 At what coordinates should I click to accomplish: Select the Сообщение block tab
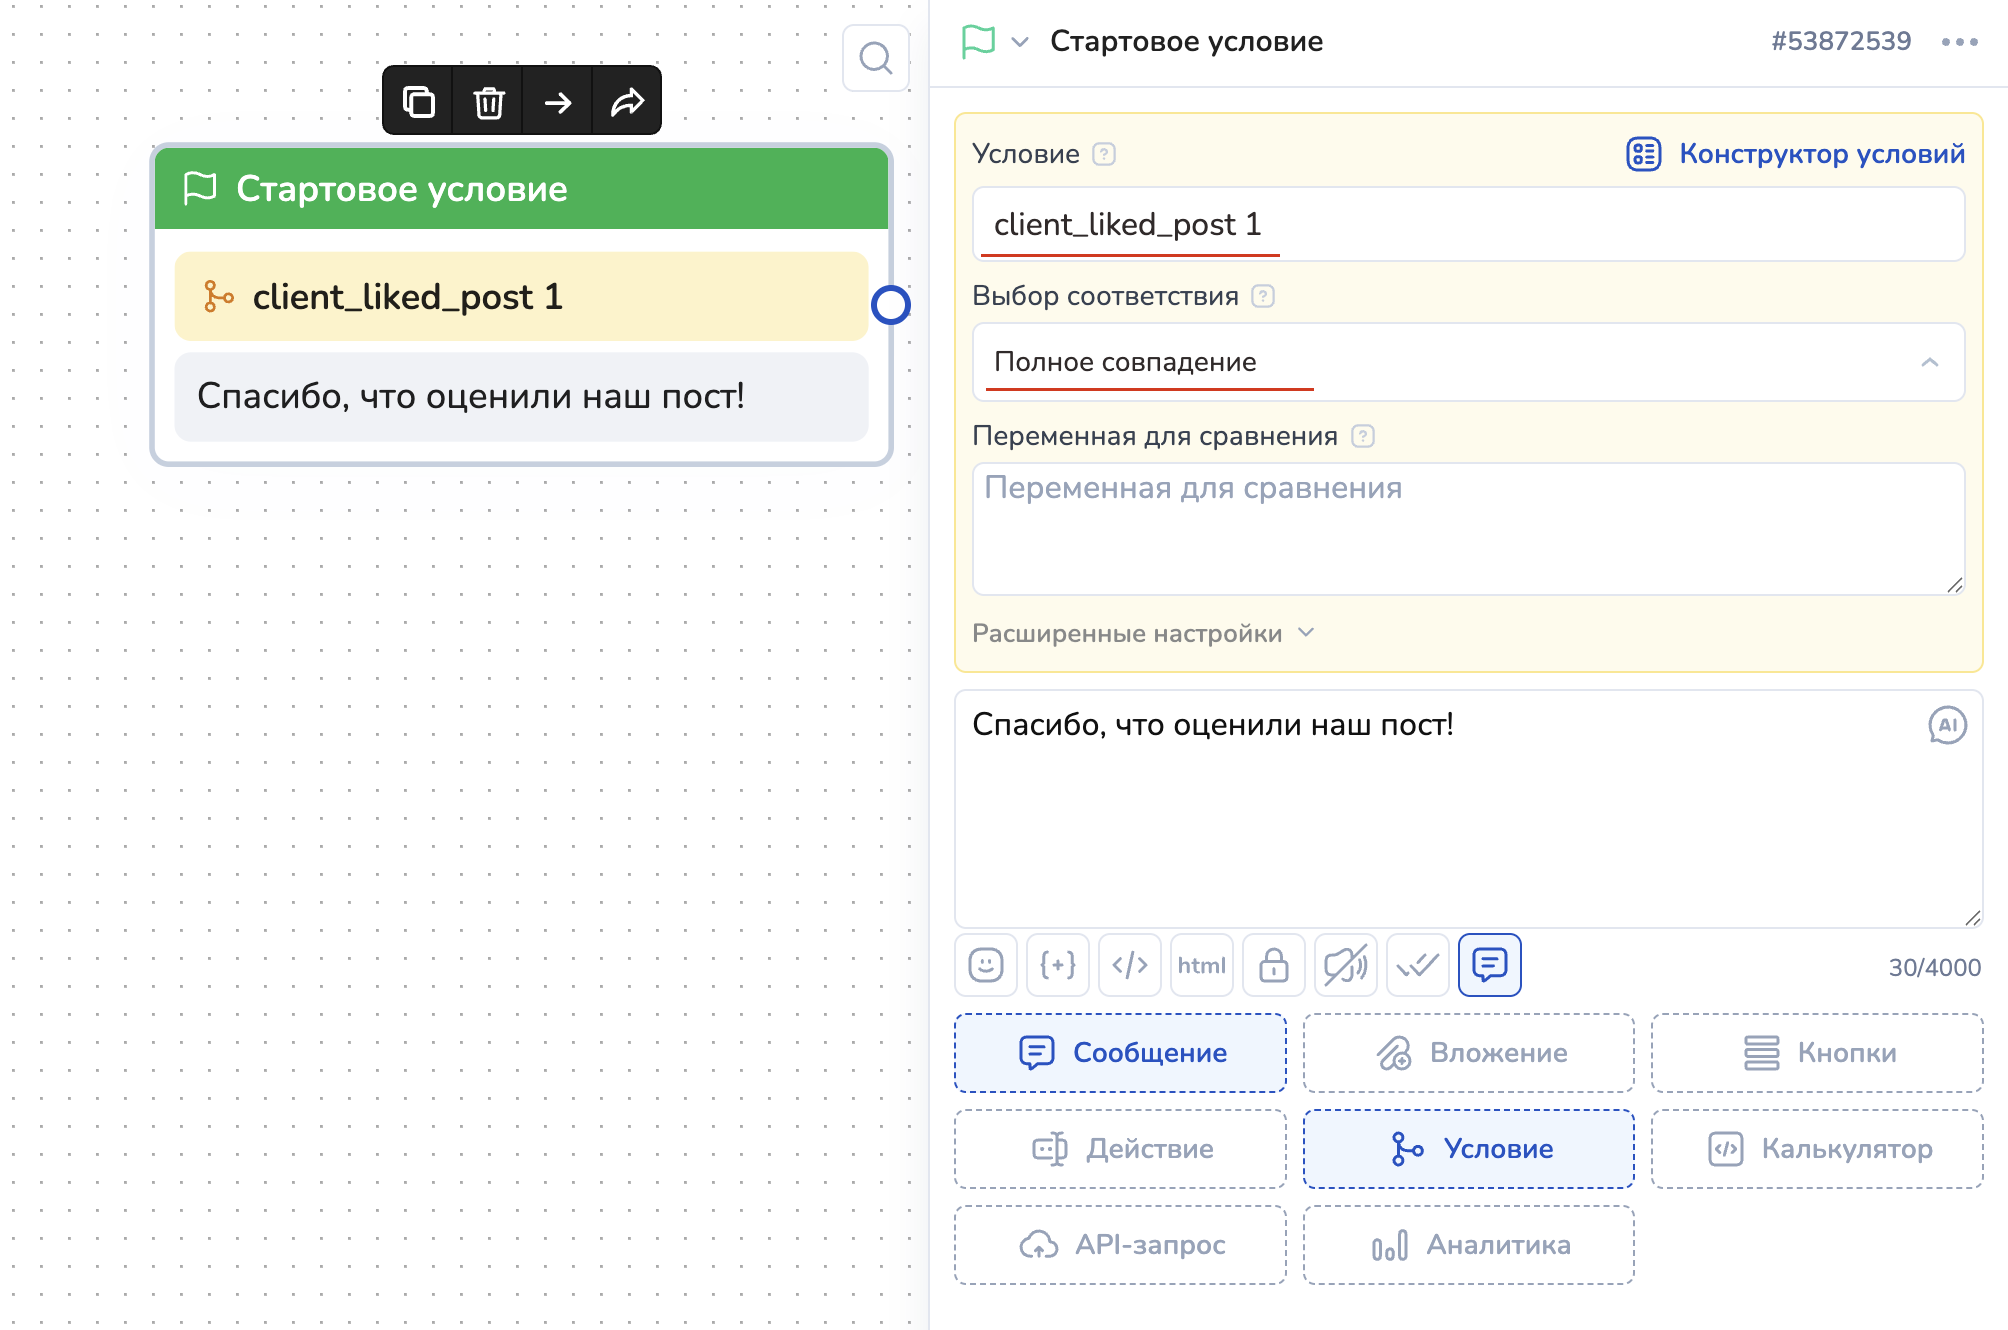[1120, 1052]
